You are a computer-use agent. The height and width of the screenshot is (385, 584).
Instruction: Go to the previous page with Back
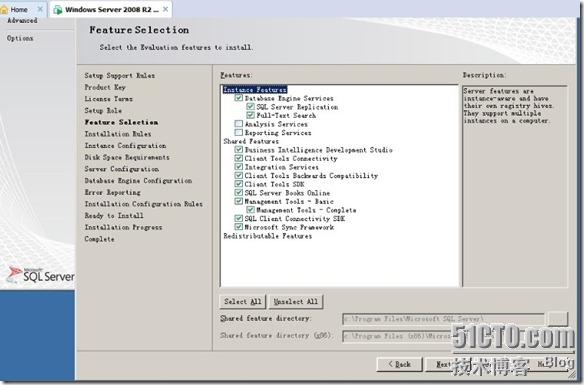pos(400,364)
